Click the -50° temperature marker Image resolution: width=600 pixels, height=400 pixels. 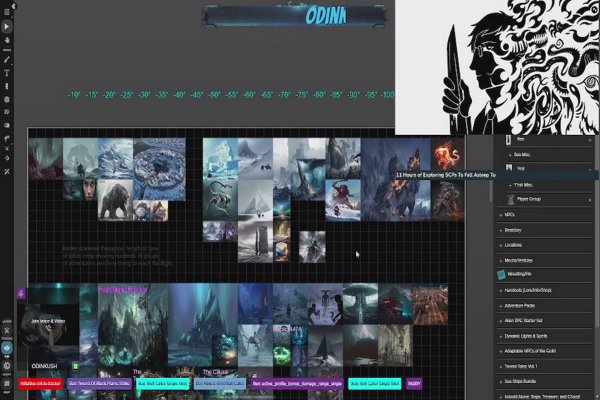point(214,95)
